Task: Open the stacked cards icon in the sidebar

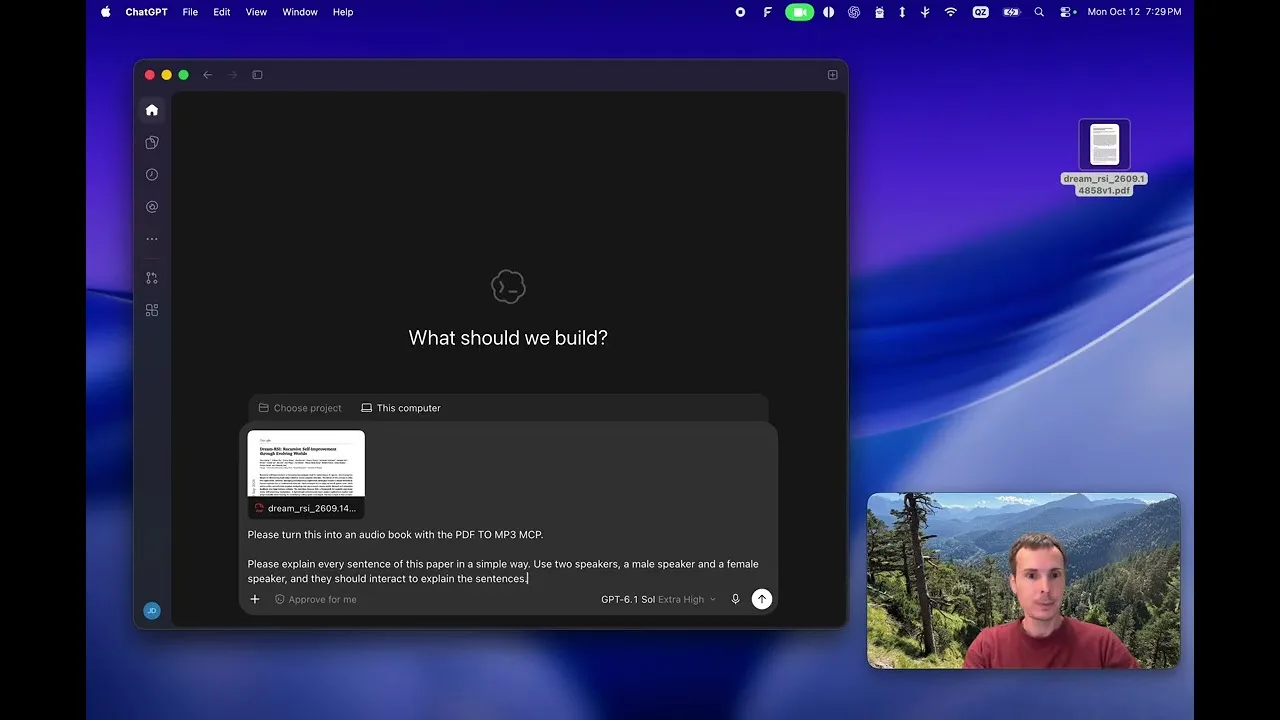Action: pos(152,143)
